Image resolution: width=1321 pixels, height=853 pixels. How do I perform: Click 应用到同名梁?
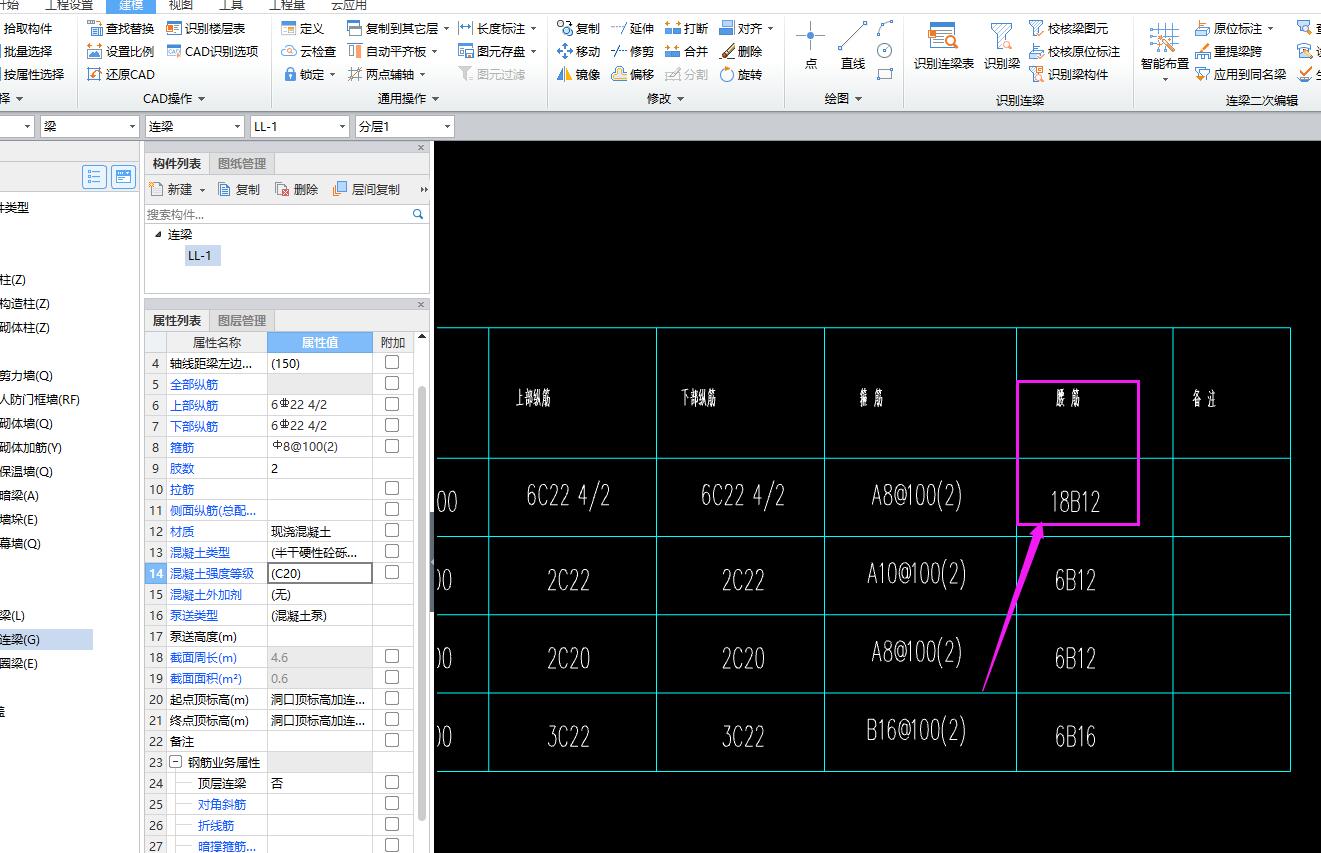(1241, 74)
